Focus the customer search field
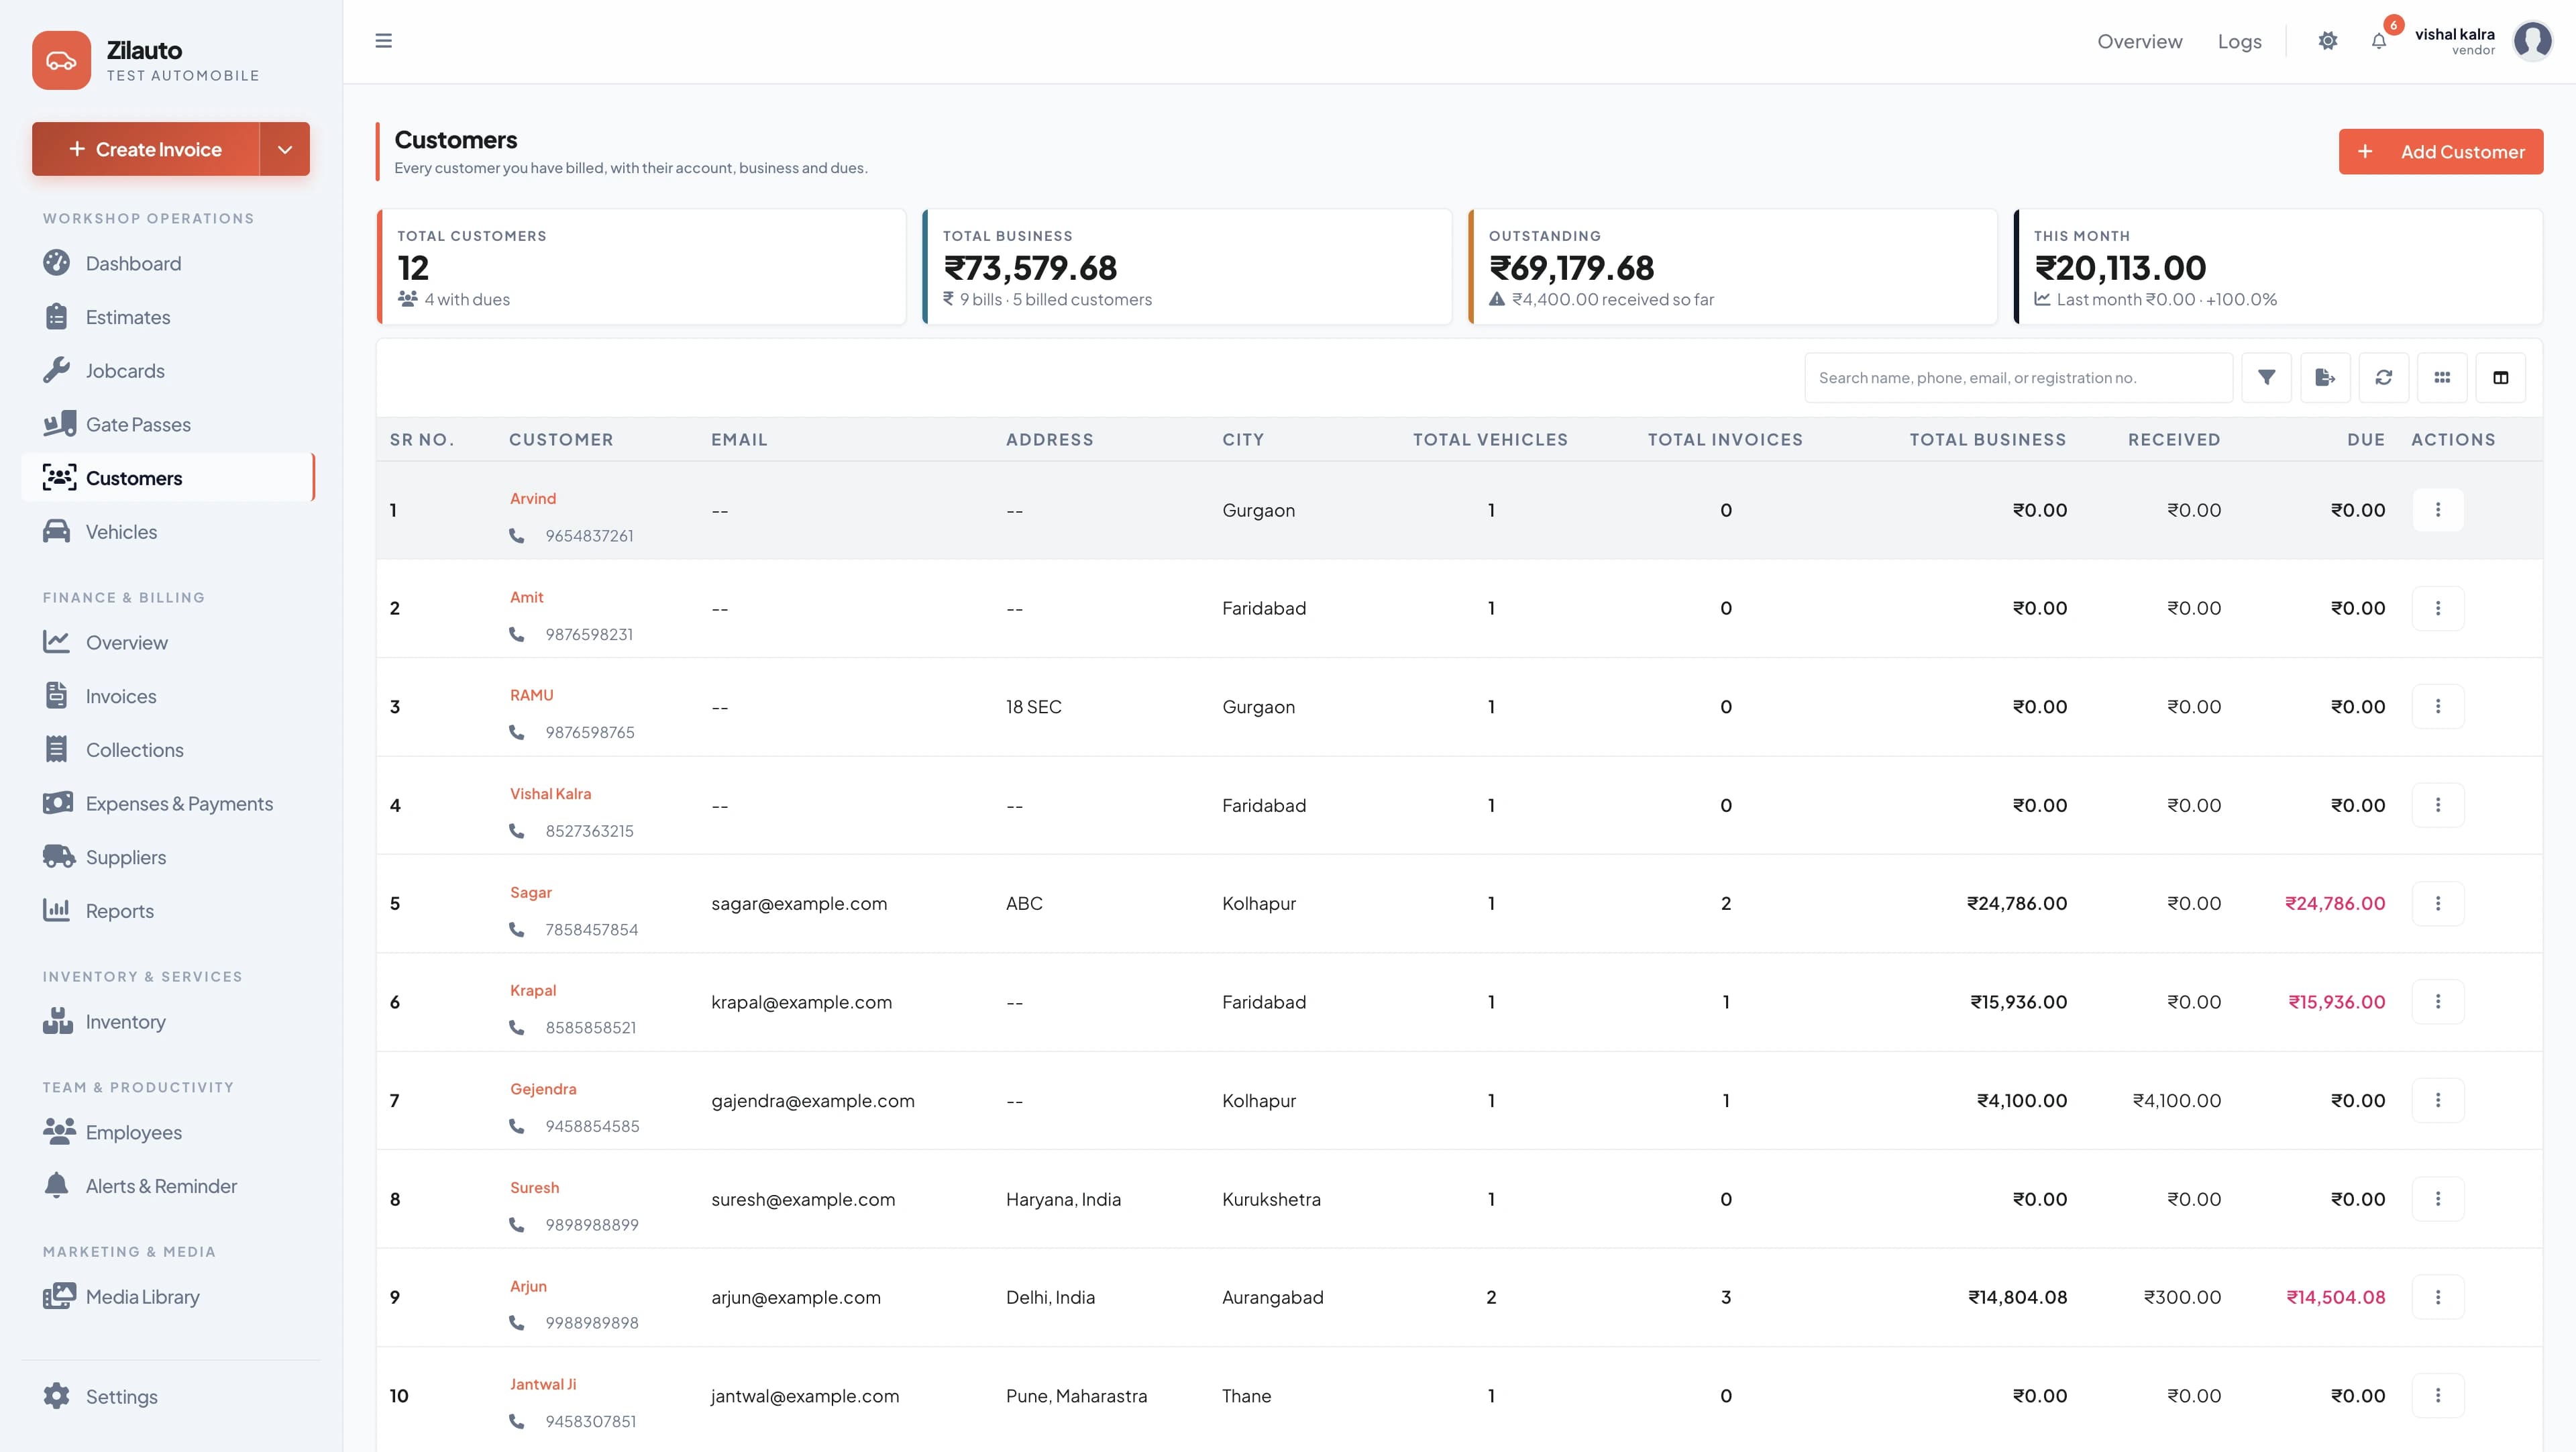 [x=2018, y=377]
